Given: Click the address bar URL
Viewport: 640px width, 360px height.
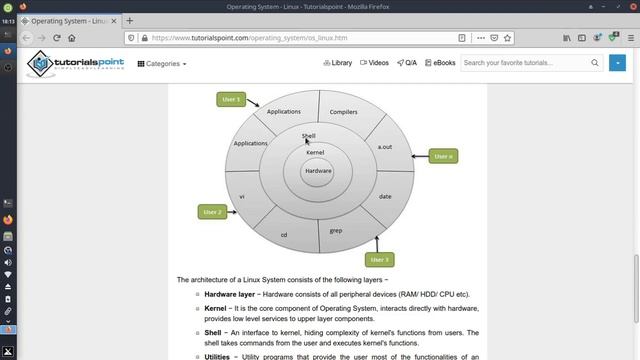Looking at the screenshot, I should (249, 38).
